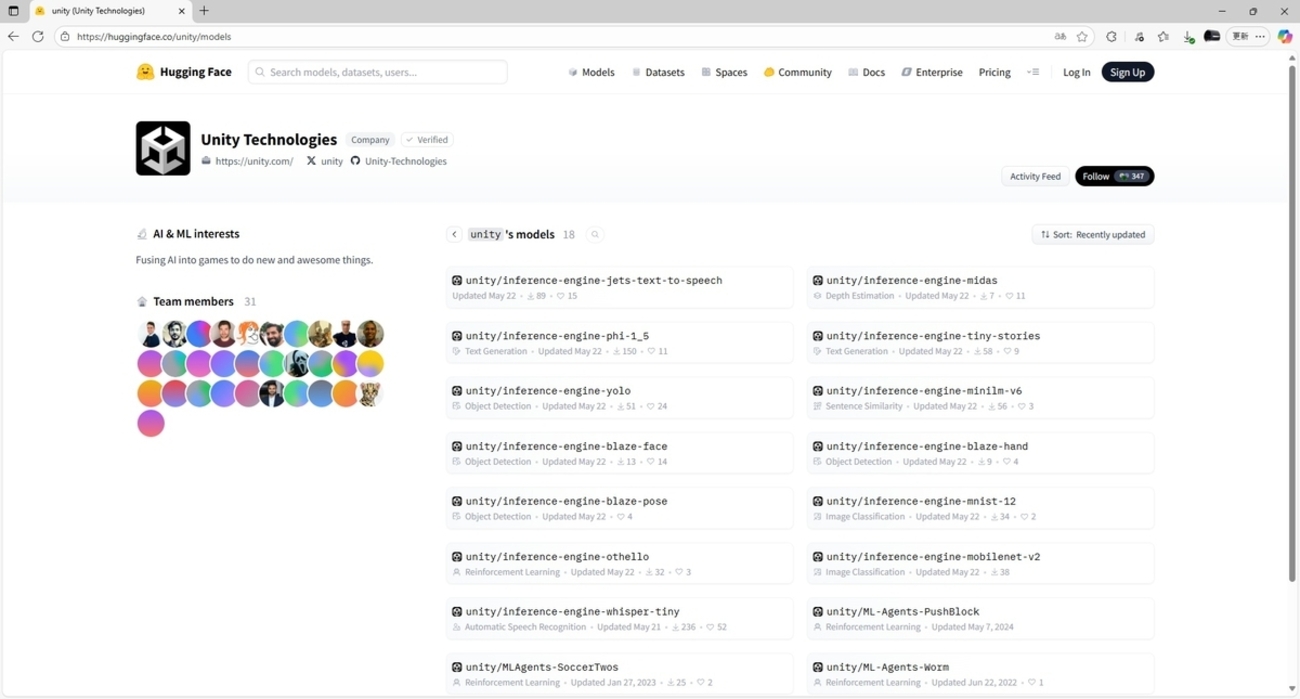Click the Verified badge
This screenshot has height=699, width=1300.
[x=427, y=140]
